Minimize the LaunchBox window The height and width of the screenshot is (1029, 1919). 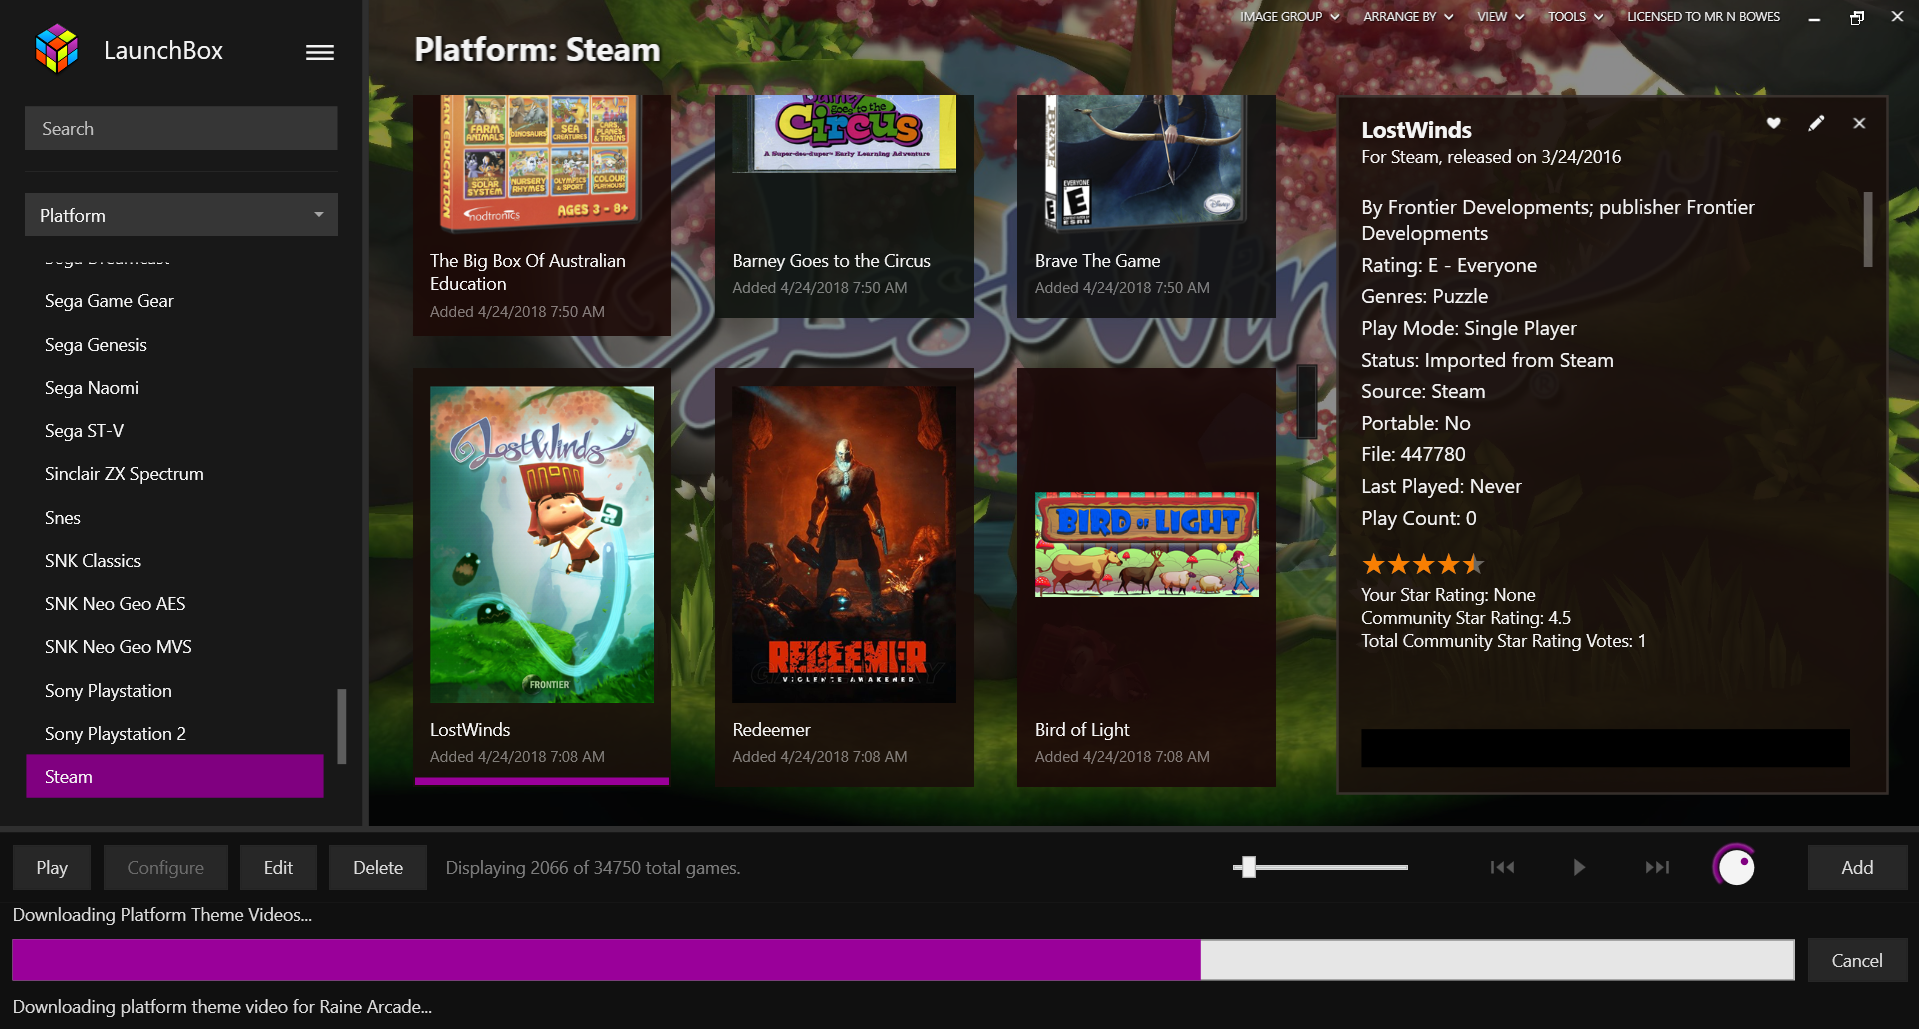pyautogui.click(x=1814, y=17)
